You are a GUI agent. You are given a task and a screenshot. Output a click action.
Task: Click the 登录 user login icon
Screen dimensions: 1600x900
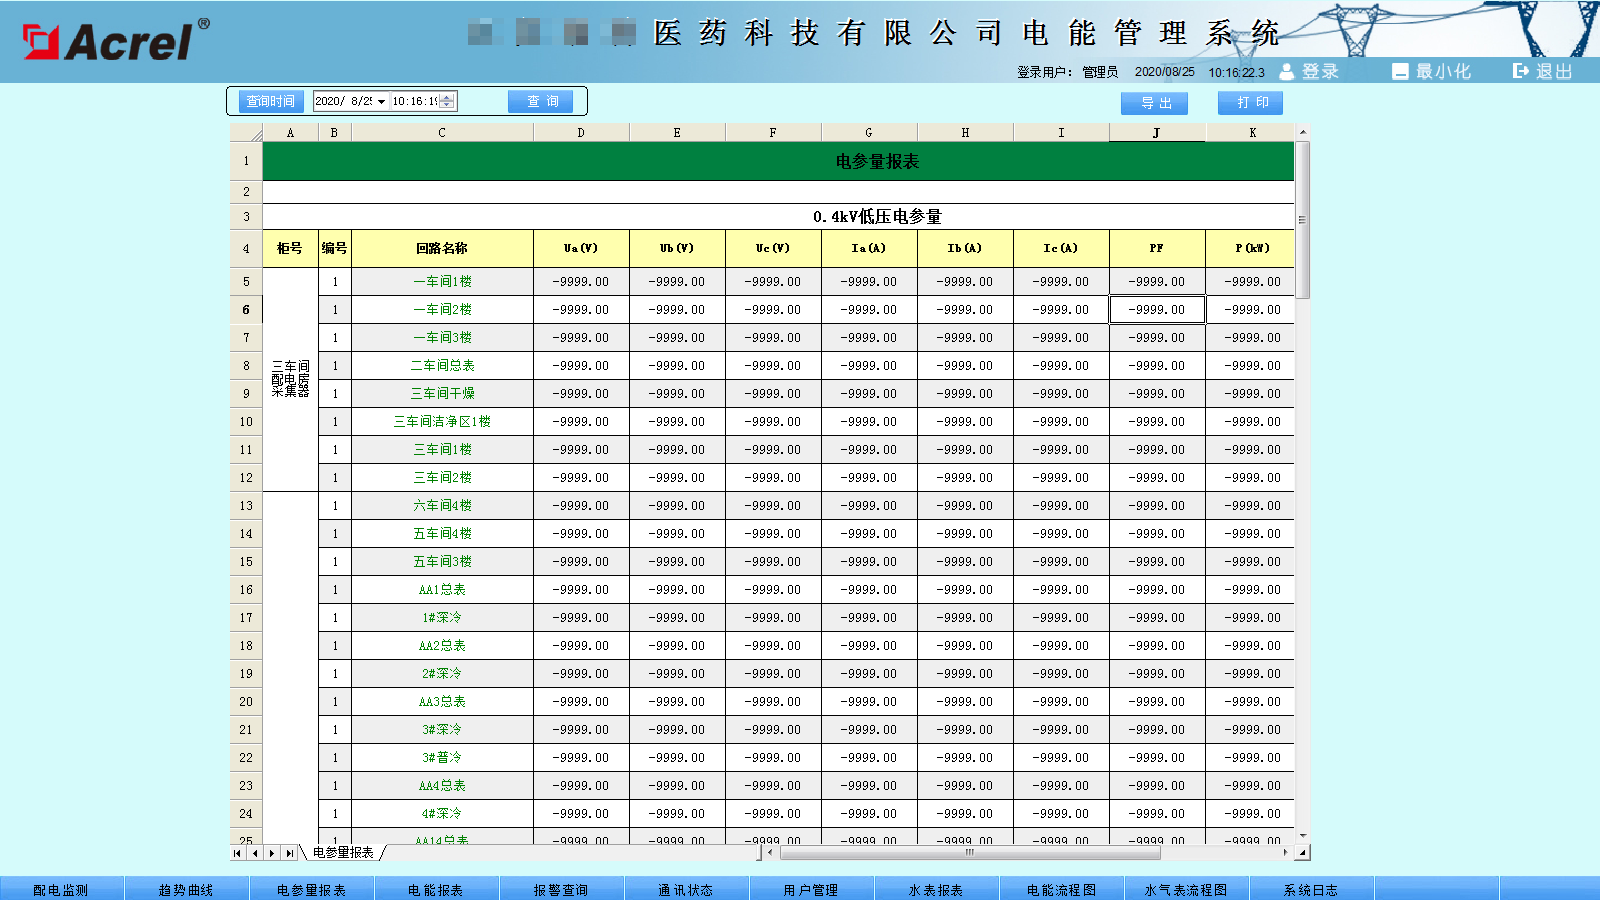point(1287,71)
